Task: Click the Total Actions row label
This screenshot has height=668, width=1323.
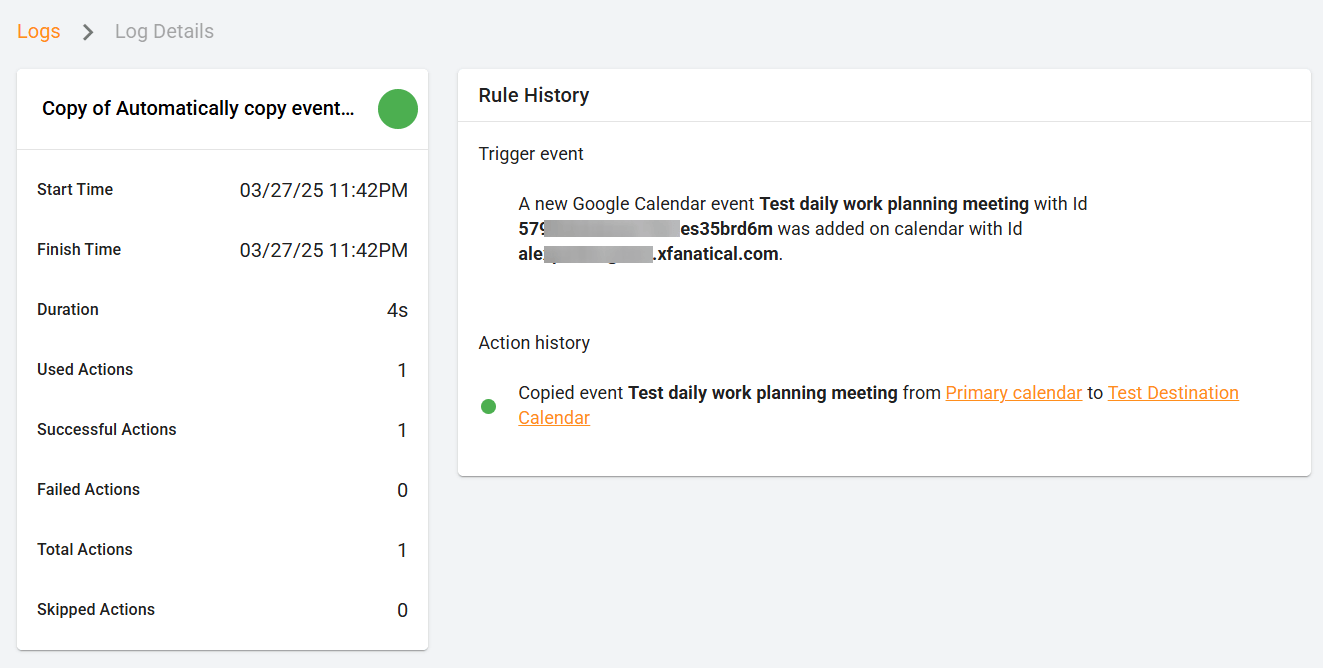Action: coord(84,550)
